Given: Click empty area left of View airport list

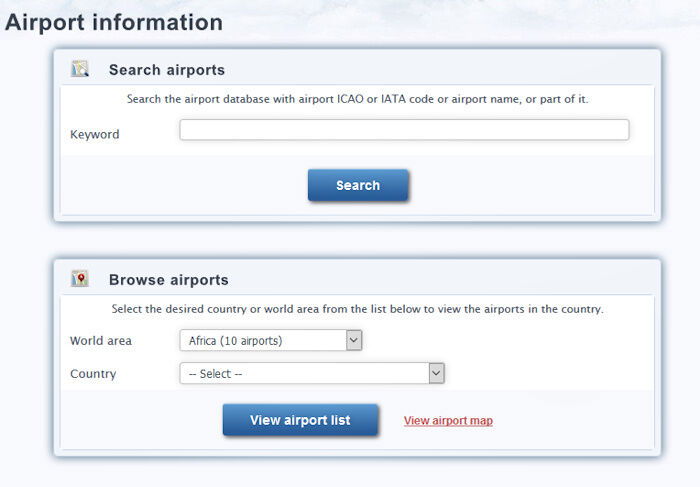Looking at the screenshot, I should click(x=140, y=421).
